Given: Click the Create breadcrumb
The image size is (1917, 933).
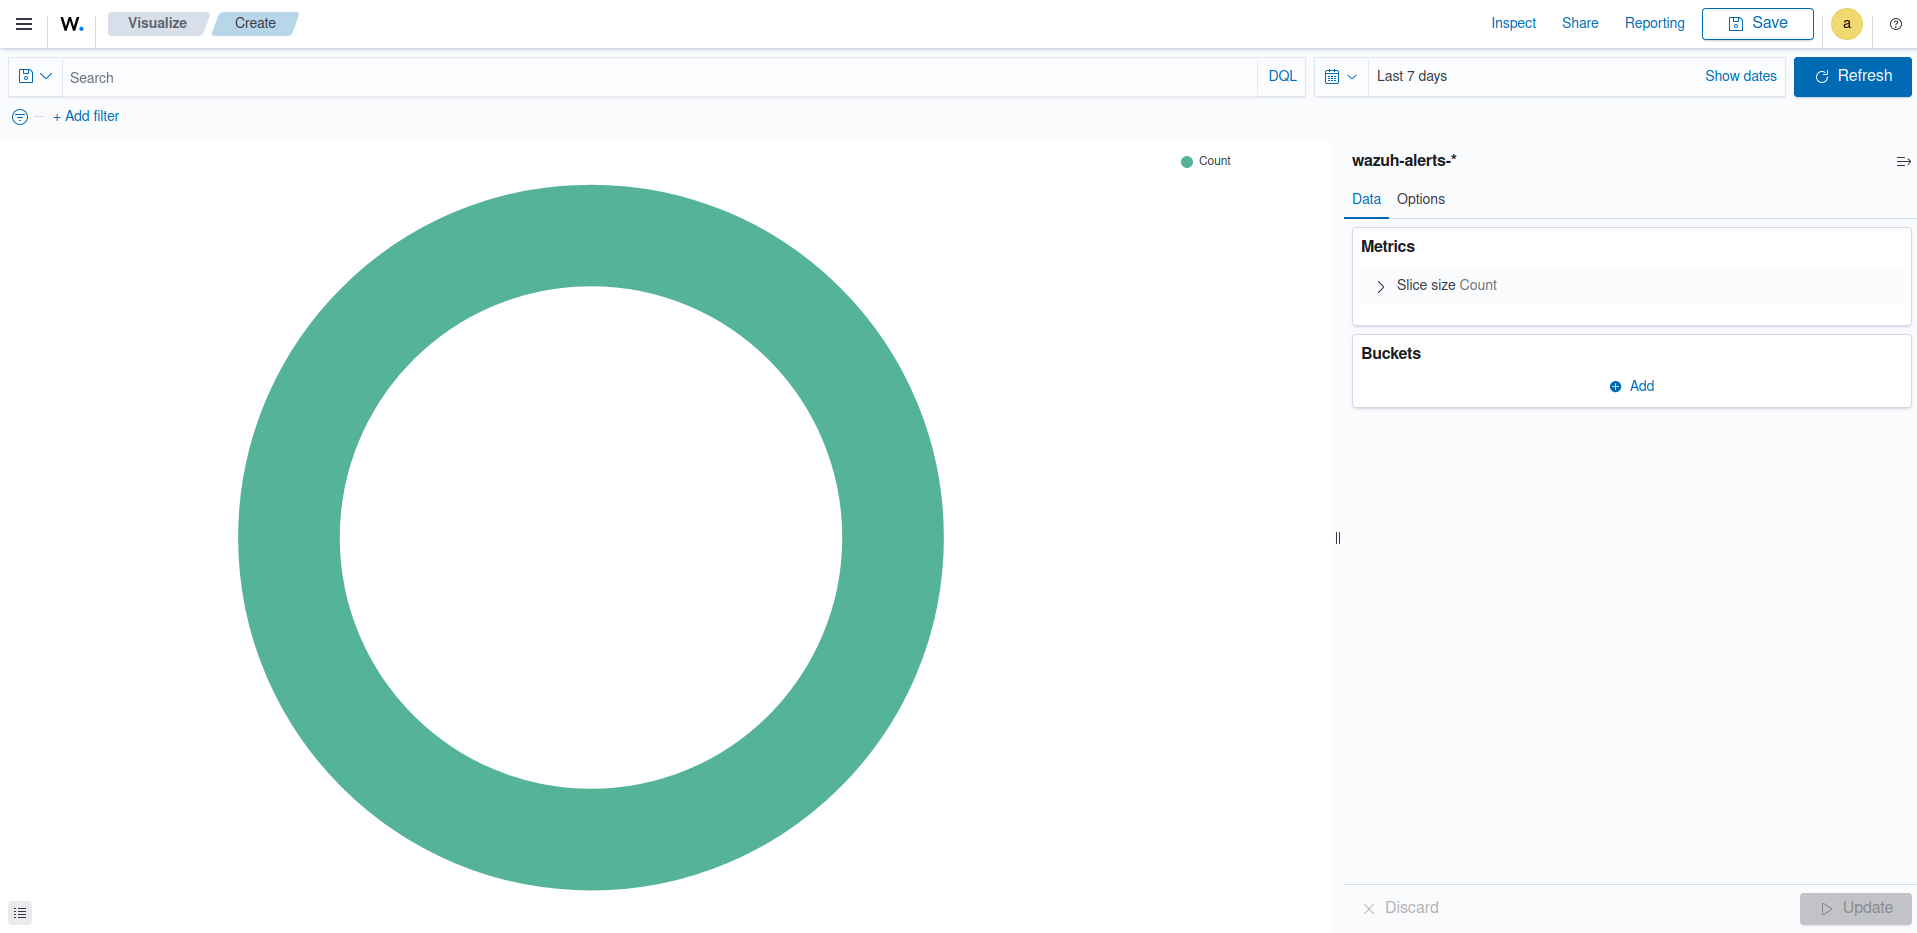Looking at the screenshot, I should tap(255, 23).
